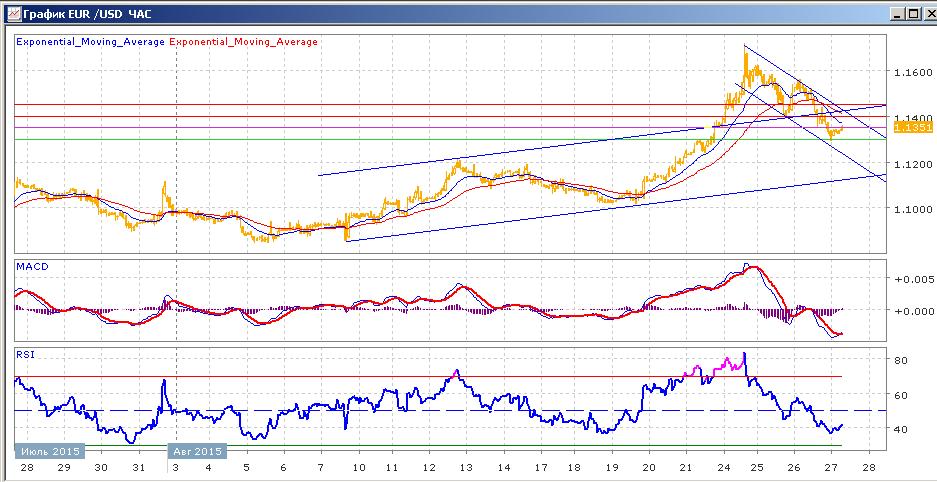The image size is (937, 482).
Task: Click the RSI scale value 40
Action: pyautogui.click(x=901, y=429)
